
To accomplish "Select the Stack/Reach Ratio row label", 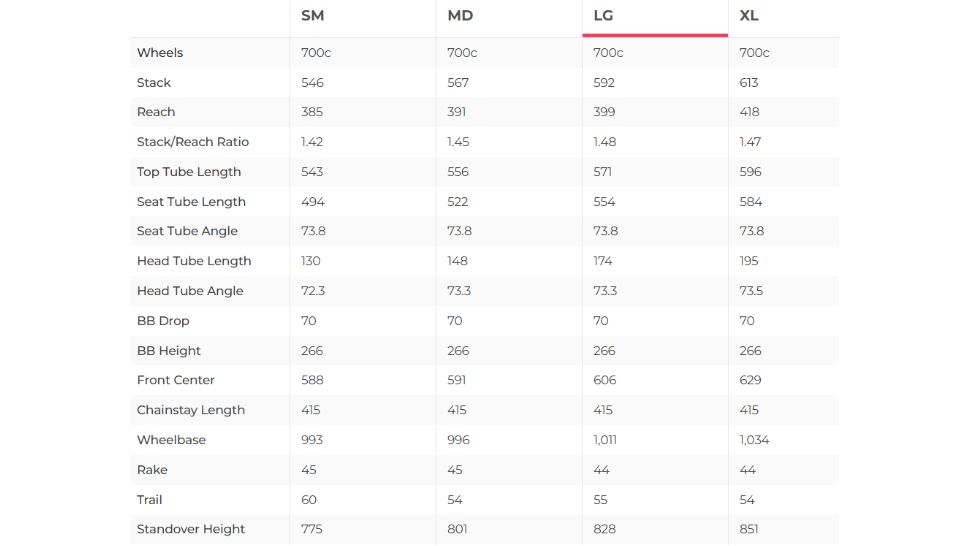I will [x=193, y=142].
